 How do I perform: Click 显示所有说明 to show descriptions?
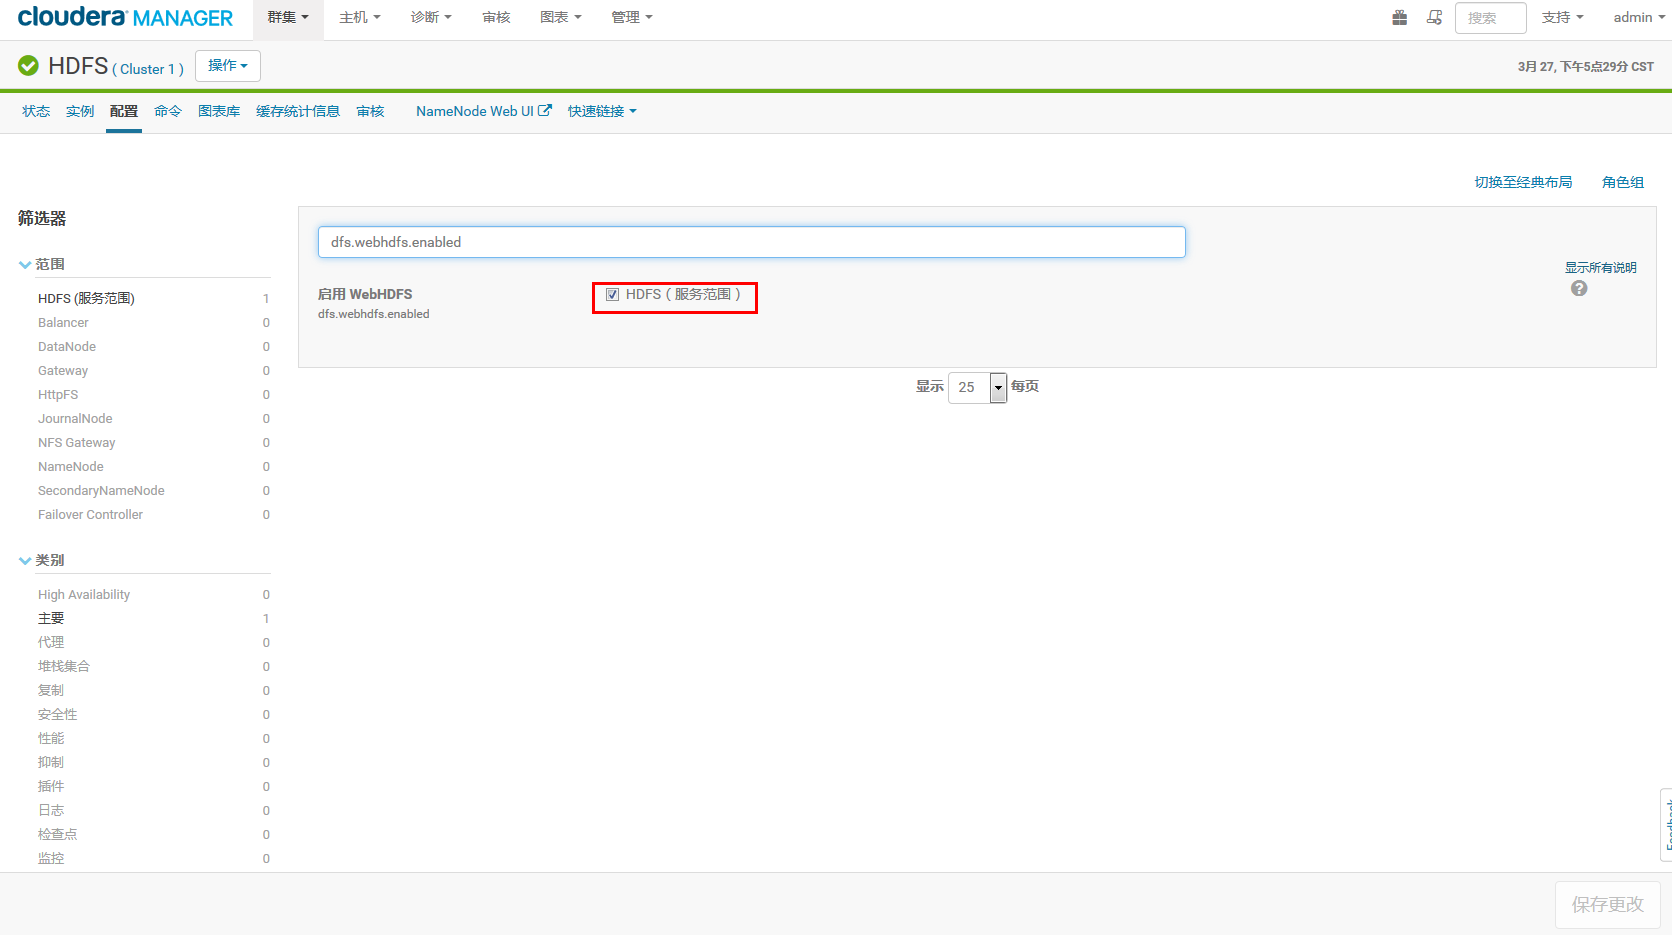1600,267
